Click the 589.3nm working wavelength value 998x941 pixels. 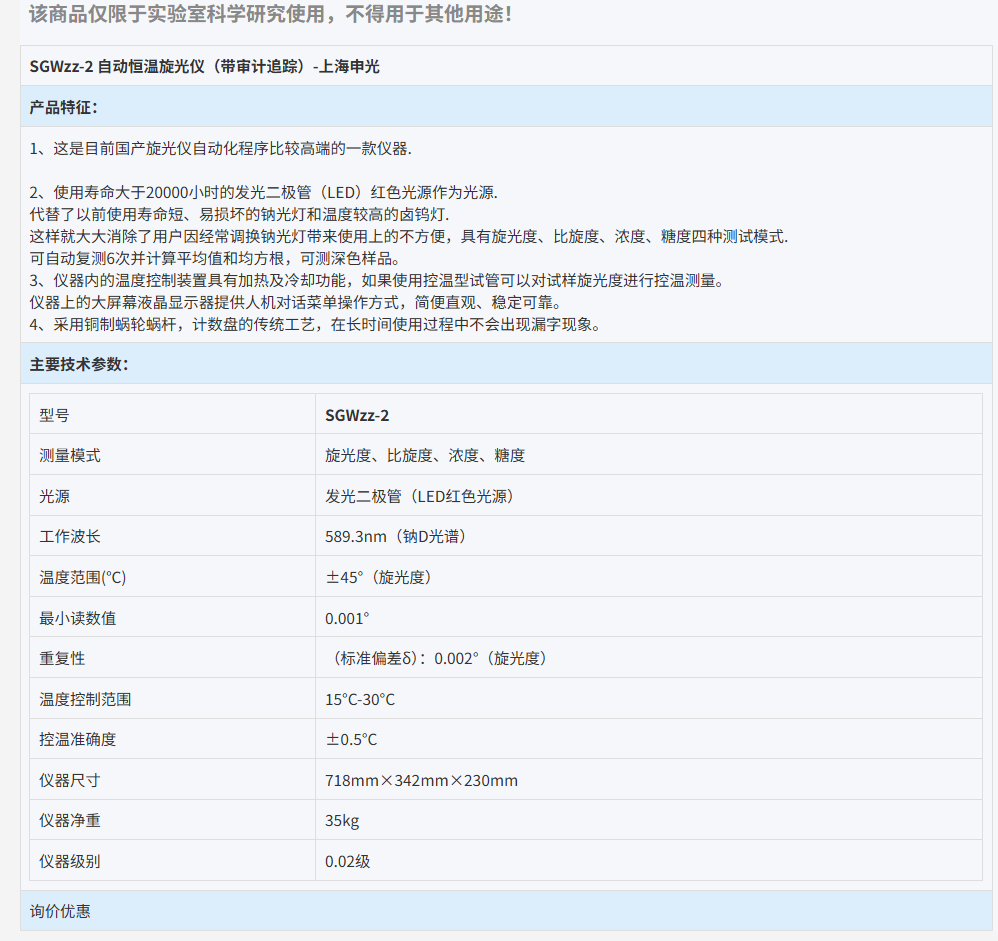click(395, 536)
